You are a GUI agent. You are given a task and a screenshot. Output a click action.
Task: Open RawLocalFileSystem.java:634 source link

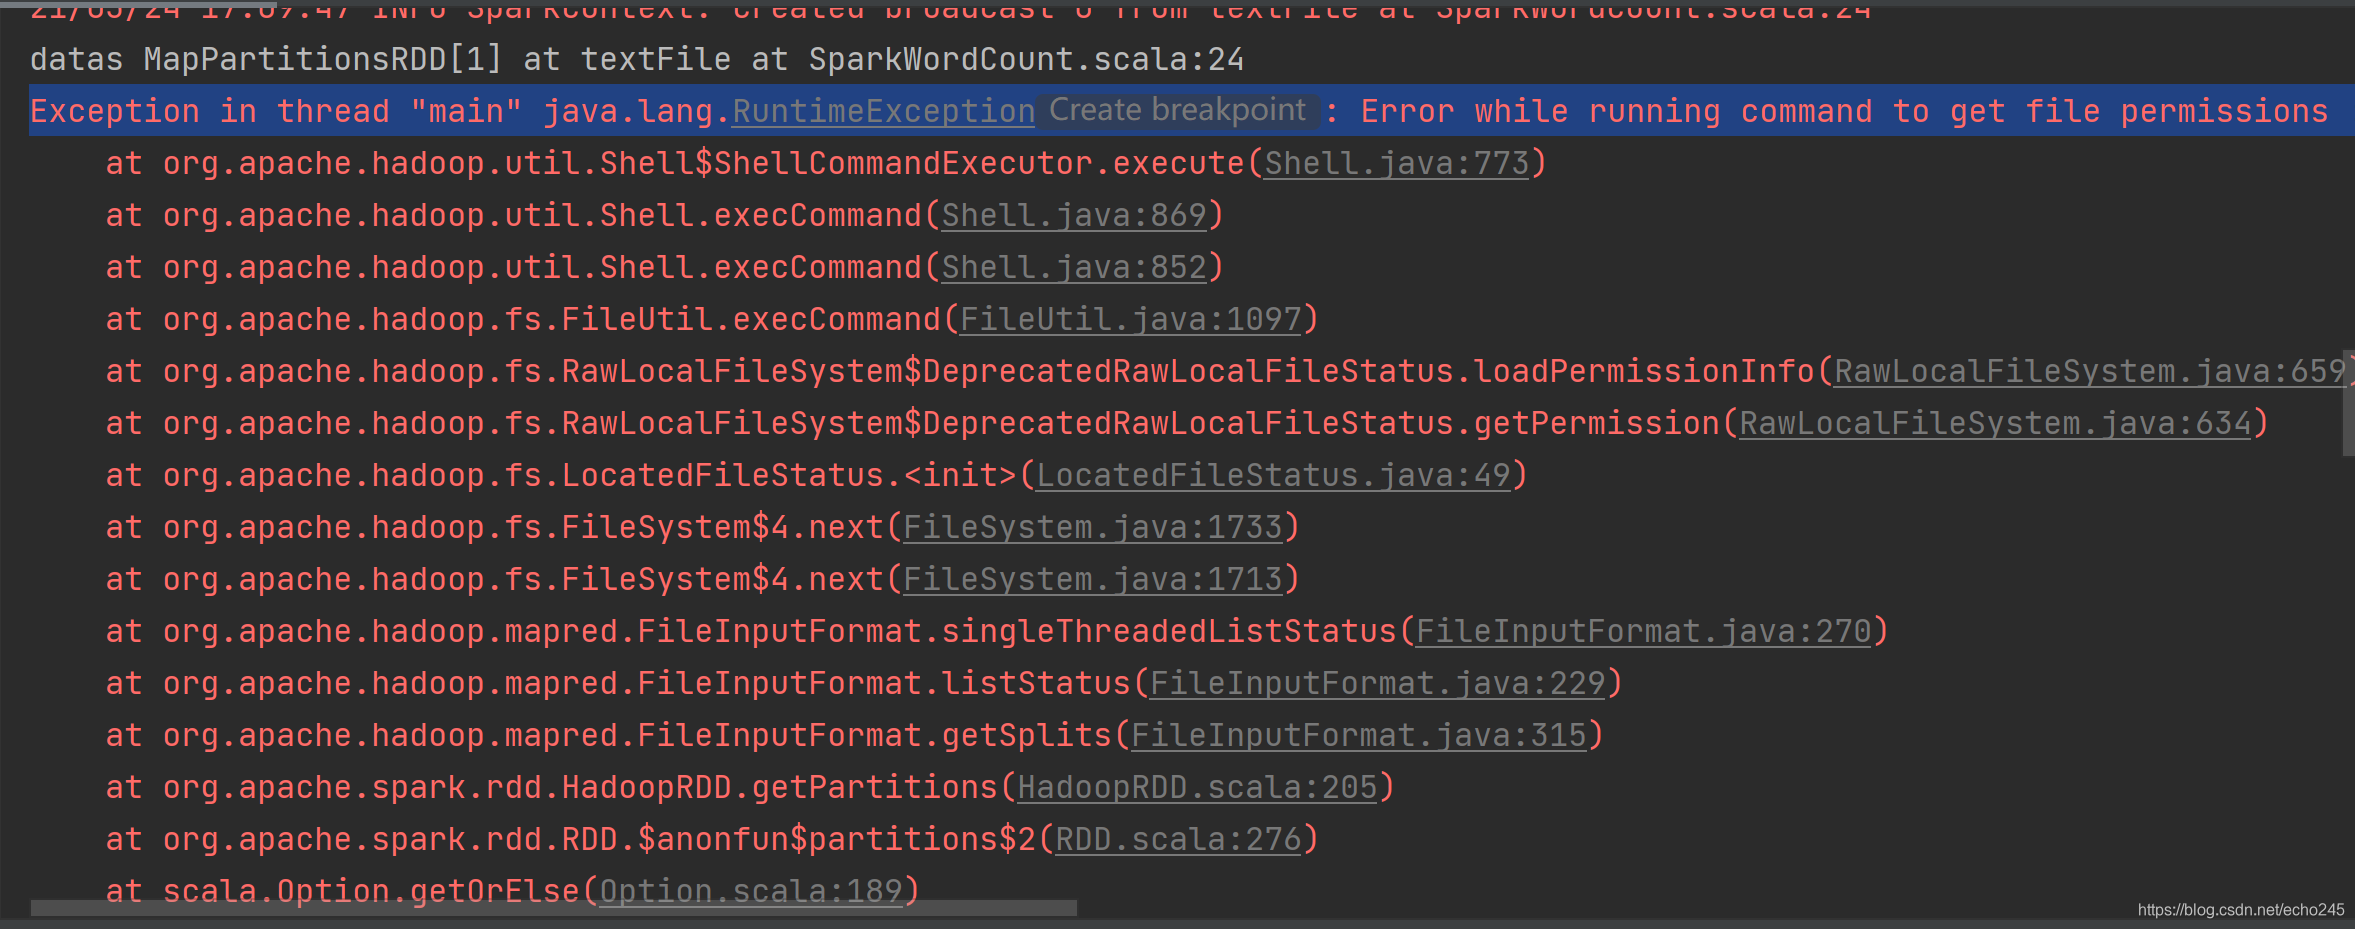pos(1995,423)
